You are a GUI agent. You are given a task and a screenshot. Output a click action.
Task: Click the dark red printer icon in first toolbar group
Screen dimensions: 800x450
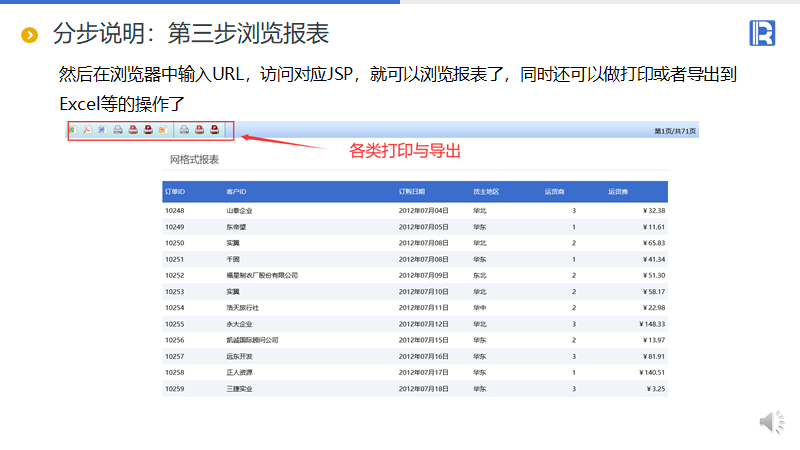pos(148,130)
